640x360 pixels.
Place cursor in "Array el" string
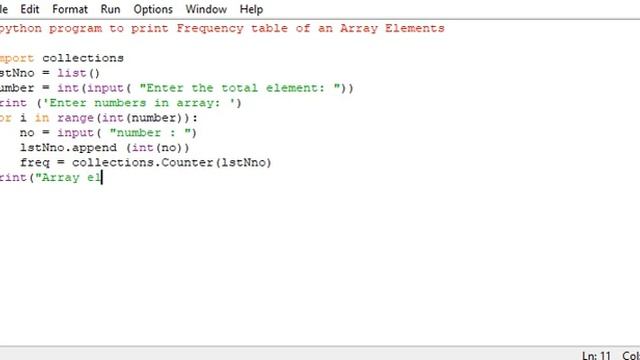pyautogui.click(x=68, y=178)
